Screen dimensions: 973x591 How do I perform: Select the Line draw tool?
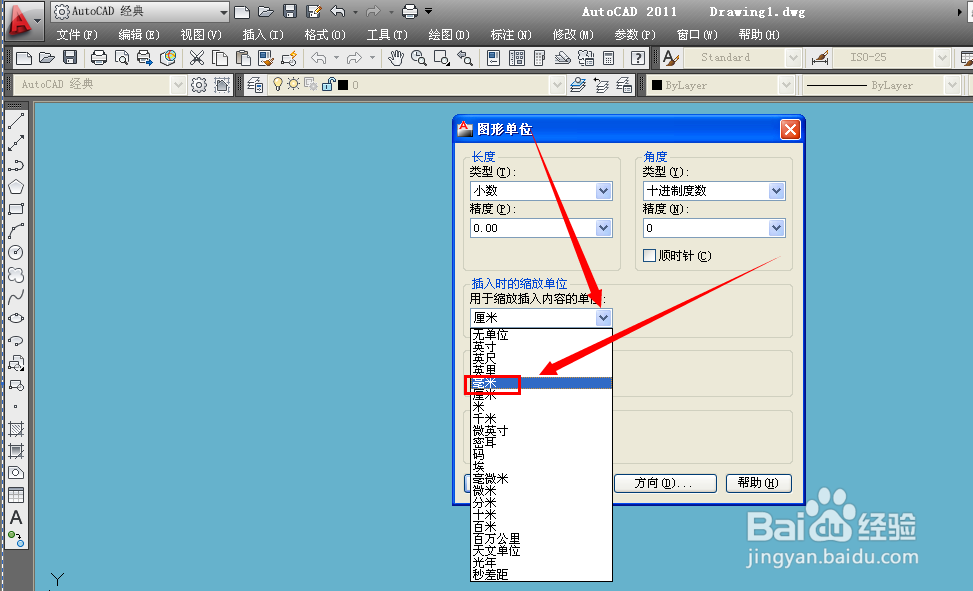(16, 120)
